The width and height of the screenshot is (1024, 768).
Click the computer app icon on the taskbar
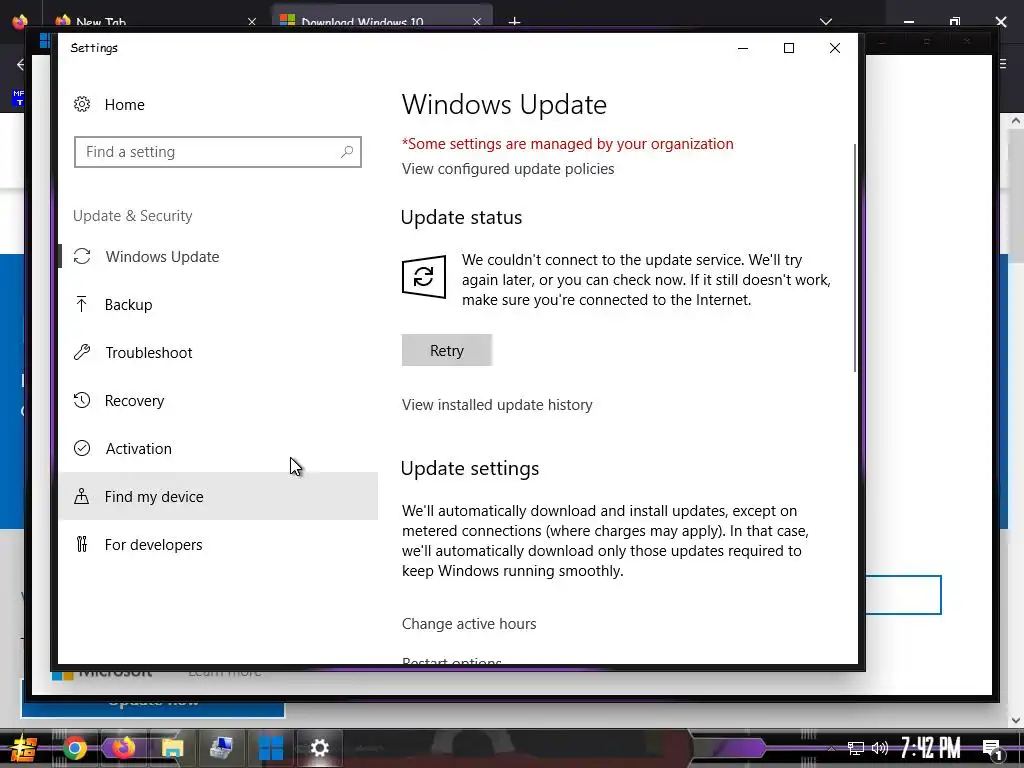coord(221,748)
